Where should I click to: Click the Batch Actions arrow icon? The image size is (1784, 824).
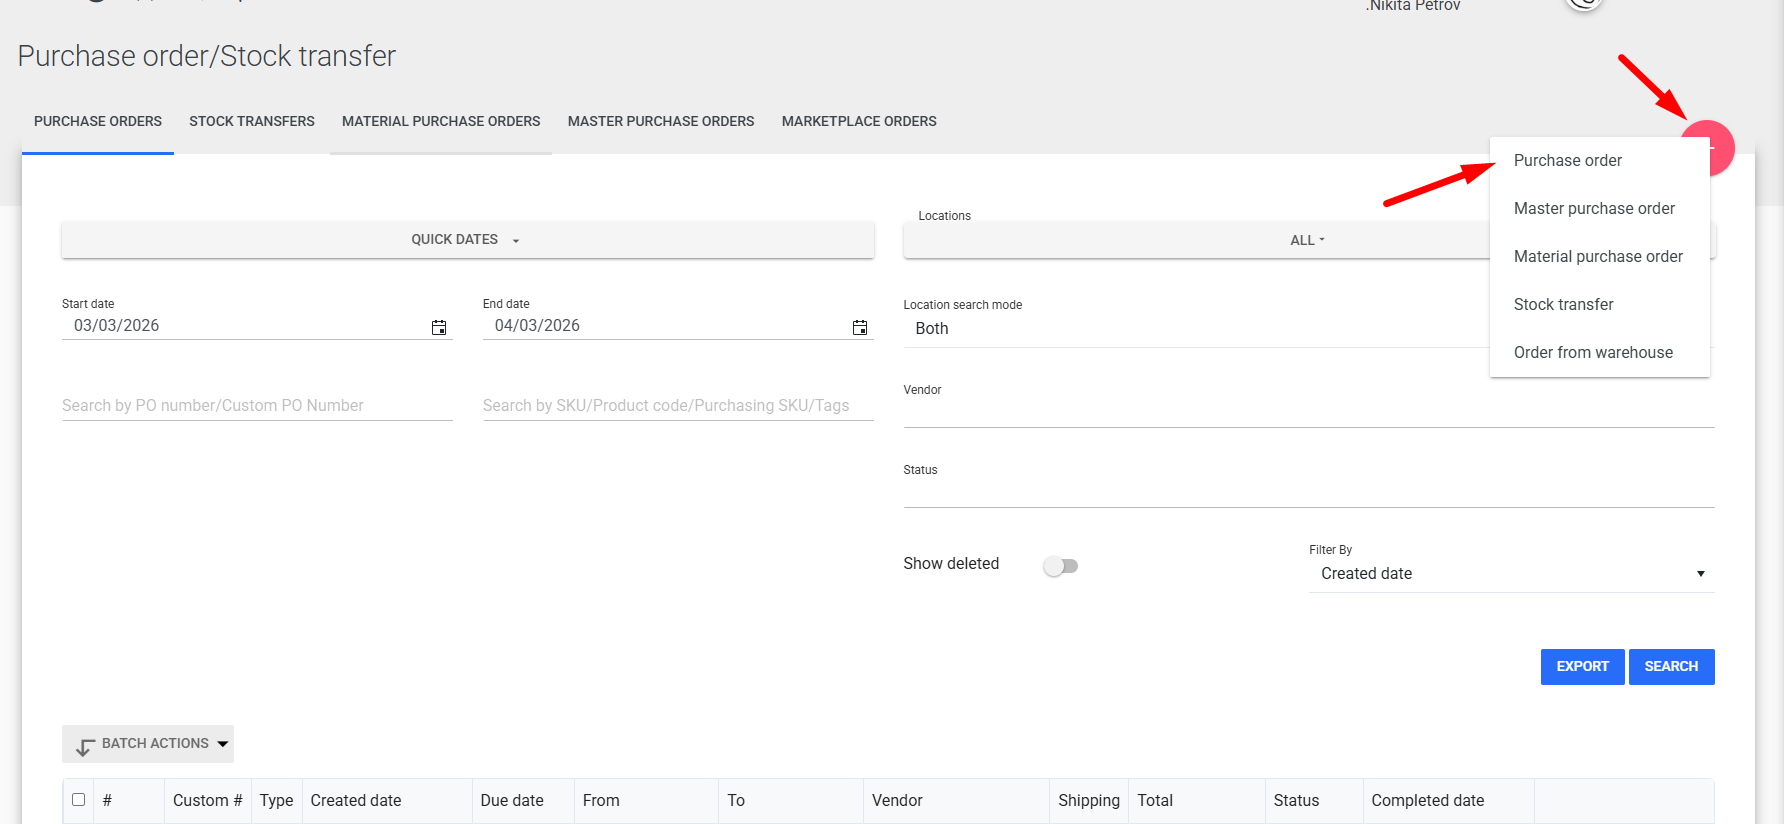tap(85, 745)
